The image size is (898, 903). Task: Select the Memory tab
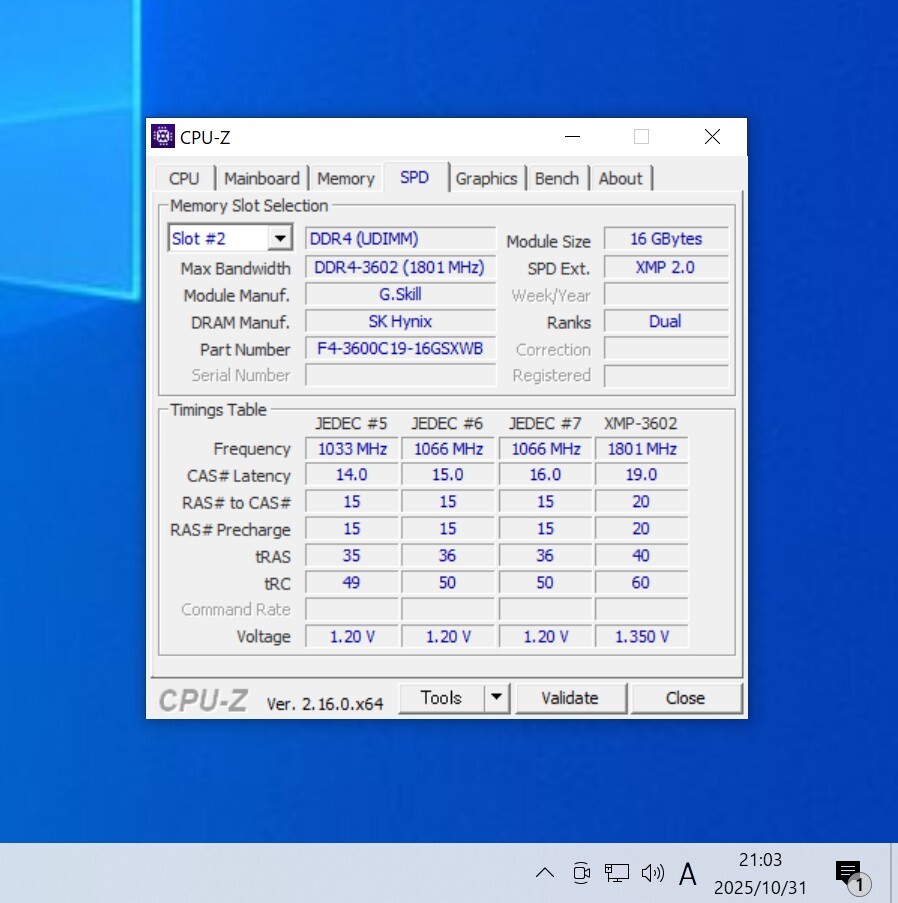pos(345,178)
